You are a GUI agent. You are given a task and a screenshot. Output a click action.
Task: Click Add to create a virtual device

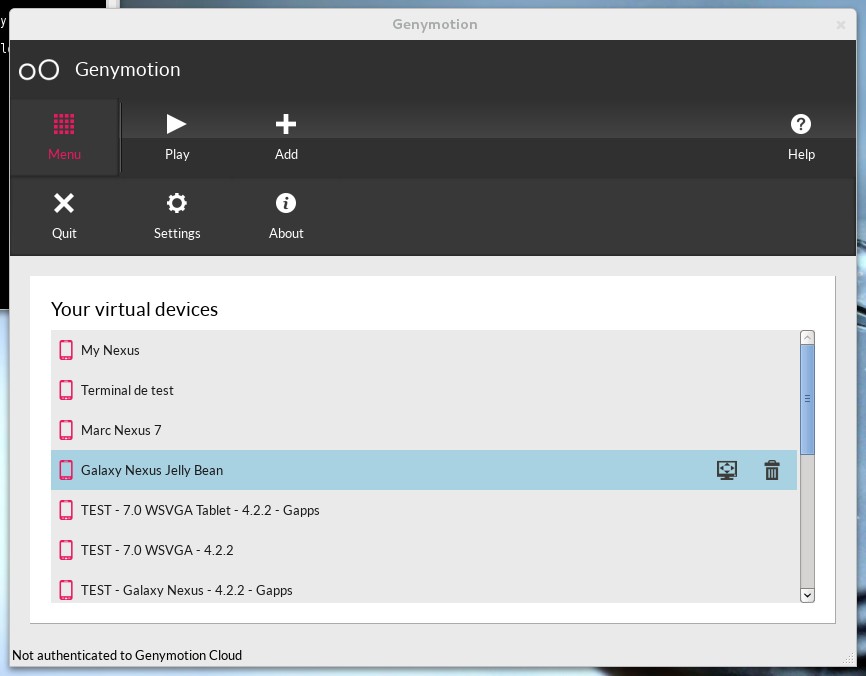[x=286, y=137]
